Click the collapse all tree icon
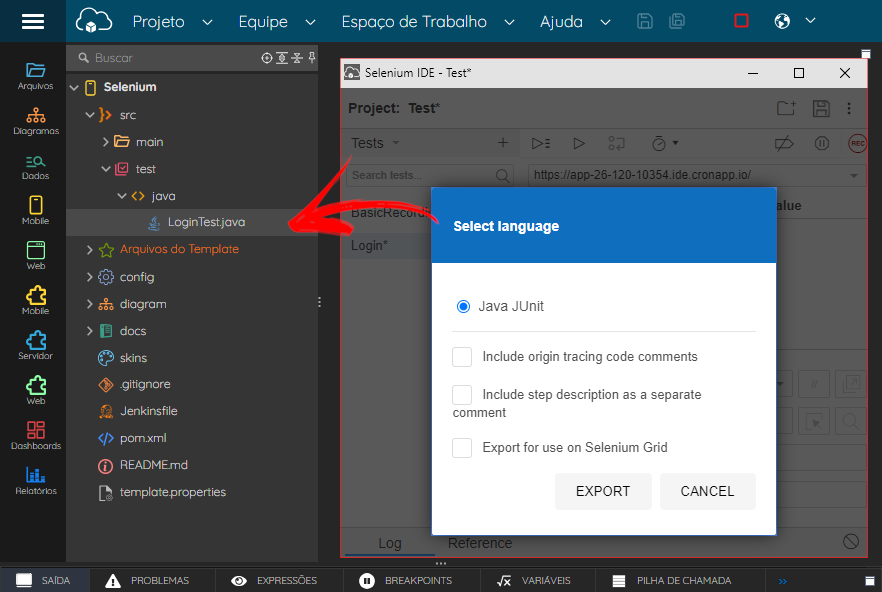This screenshot has width=882, height=592. (297, 58)
